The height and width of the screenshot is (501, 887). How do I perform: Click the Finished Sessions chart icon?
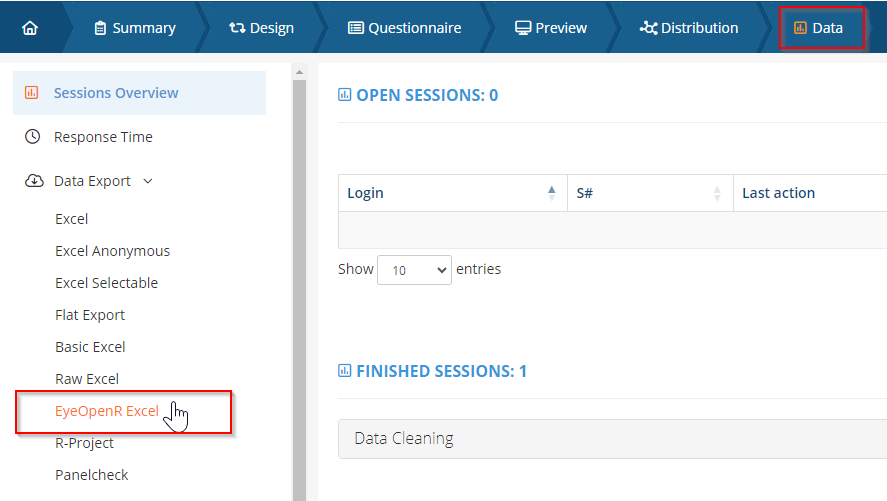tap(345, 371)
